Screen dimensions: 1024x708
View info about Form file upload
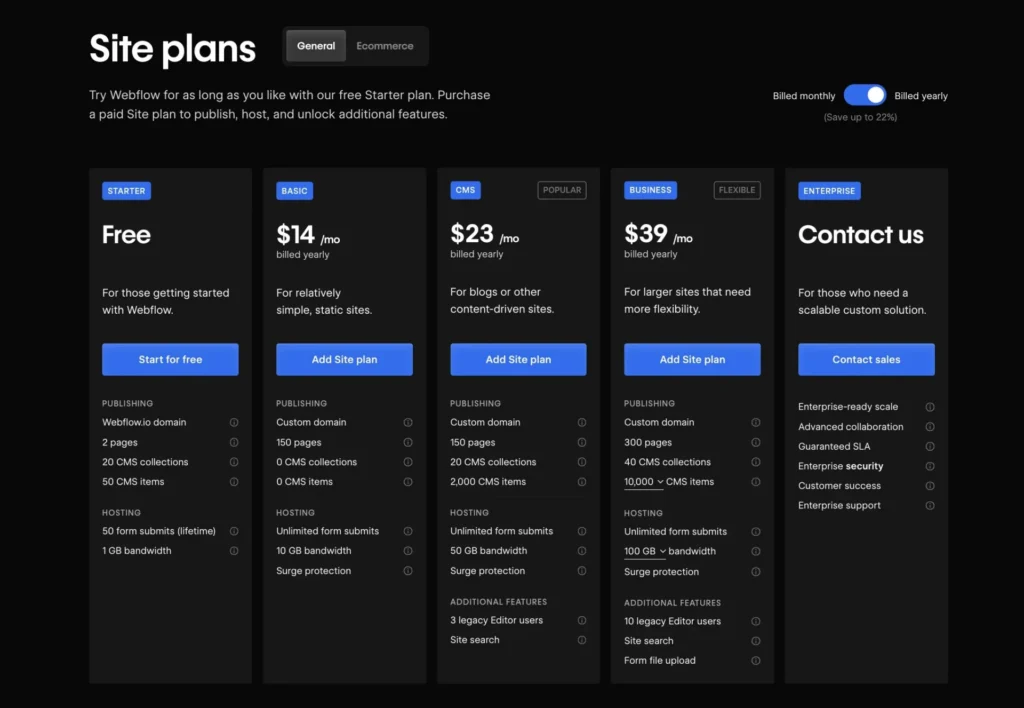tap(757, 660)
